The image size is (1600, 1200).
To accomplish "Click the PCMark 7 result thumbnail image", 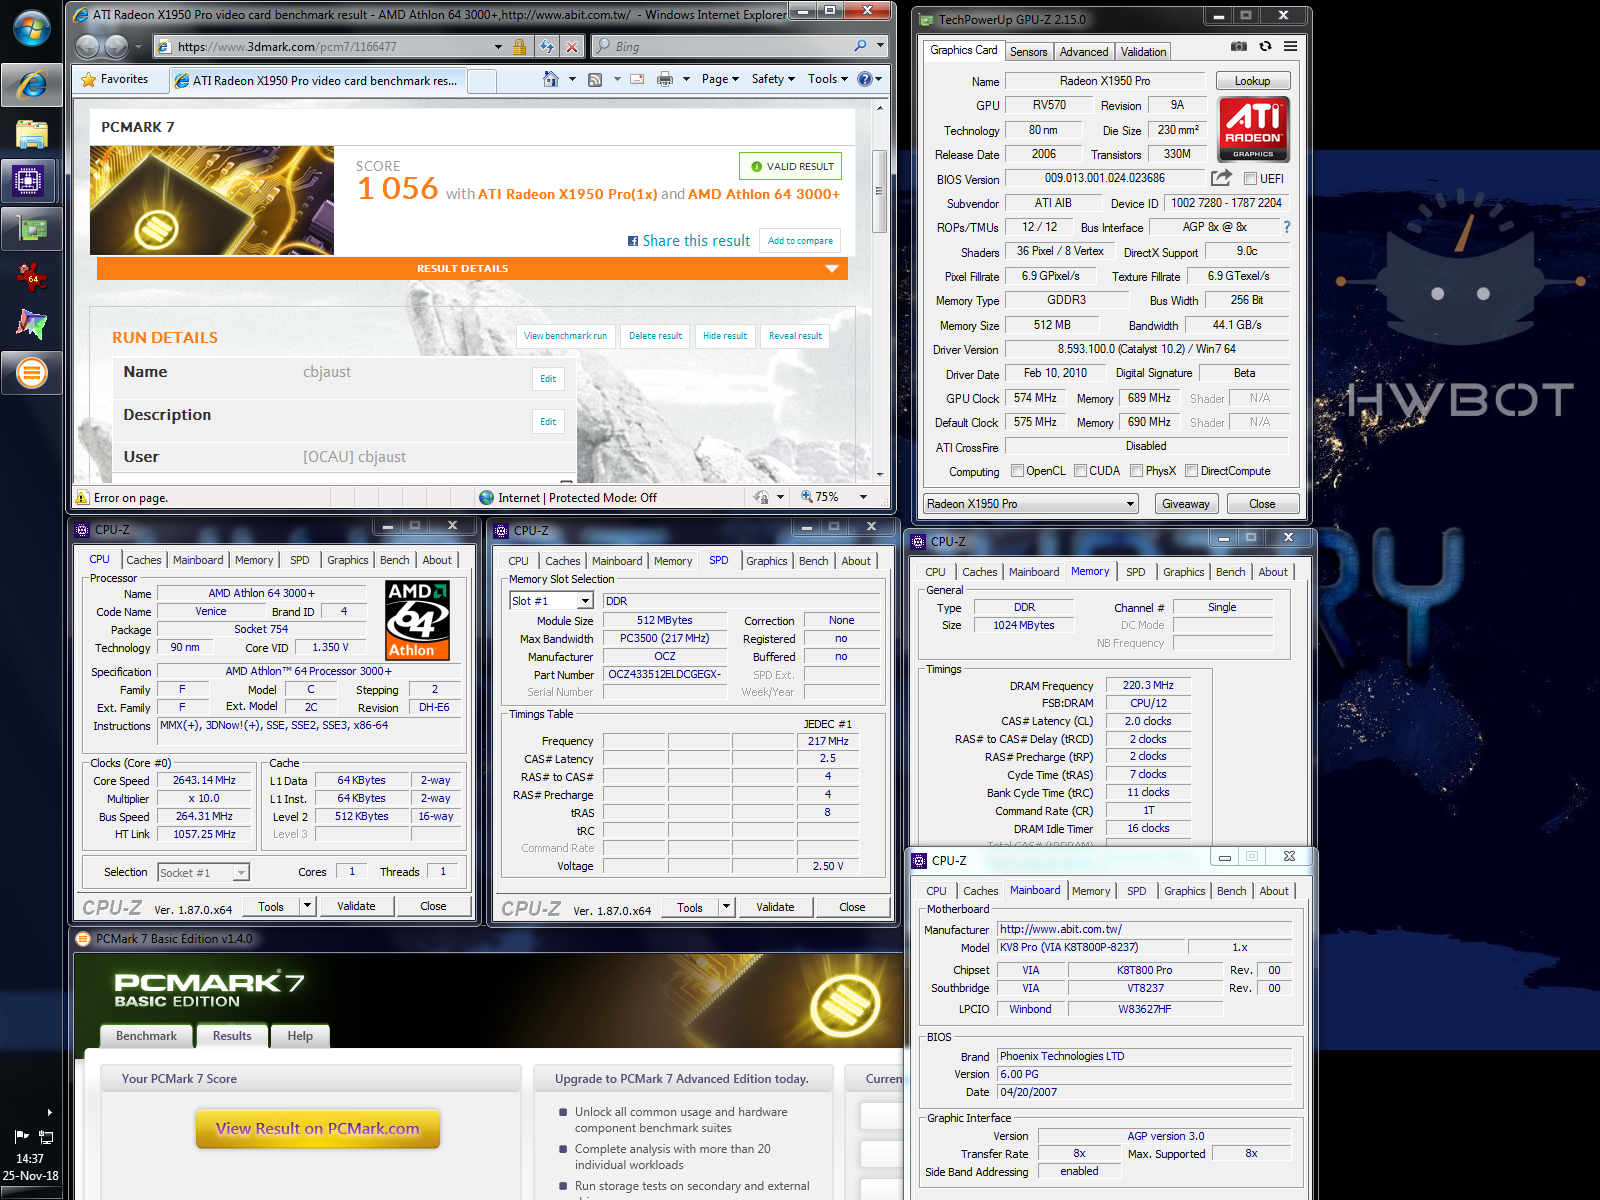I will 212,200.
